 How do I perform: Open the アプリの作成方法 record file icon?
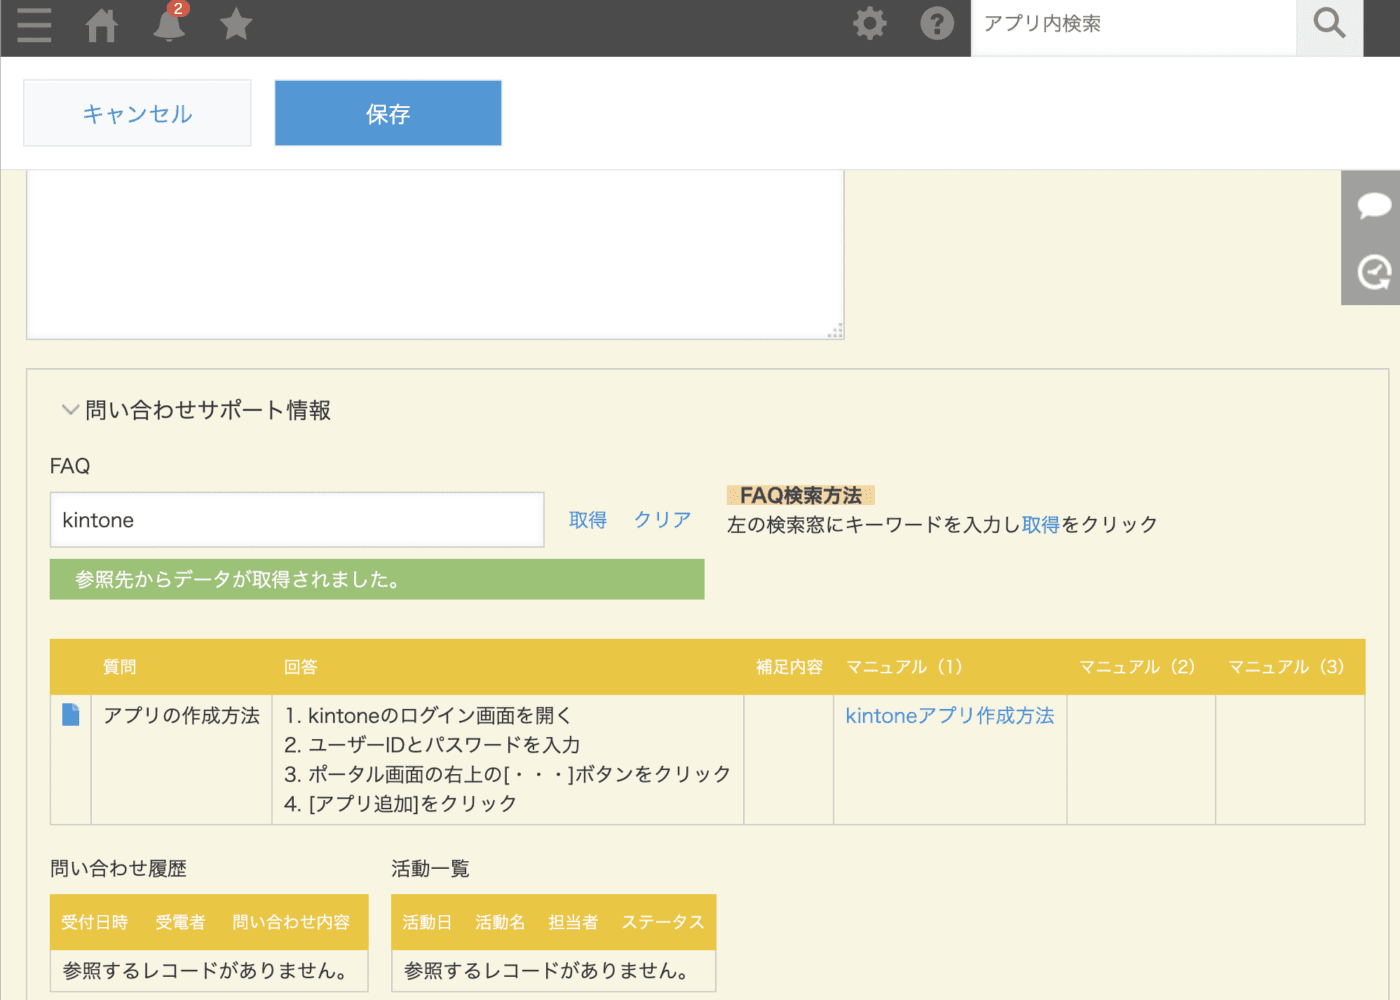pos(71,714)
